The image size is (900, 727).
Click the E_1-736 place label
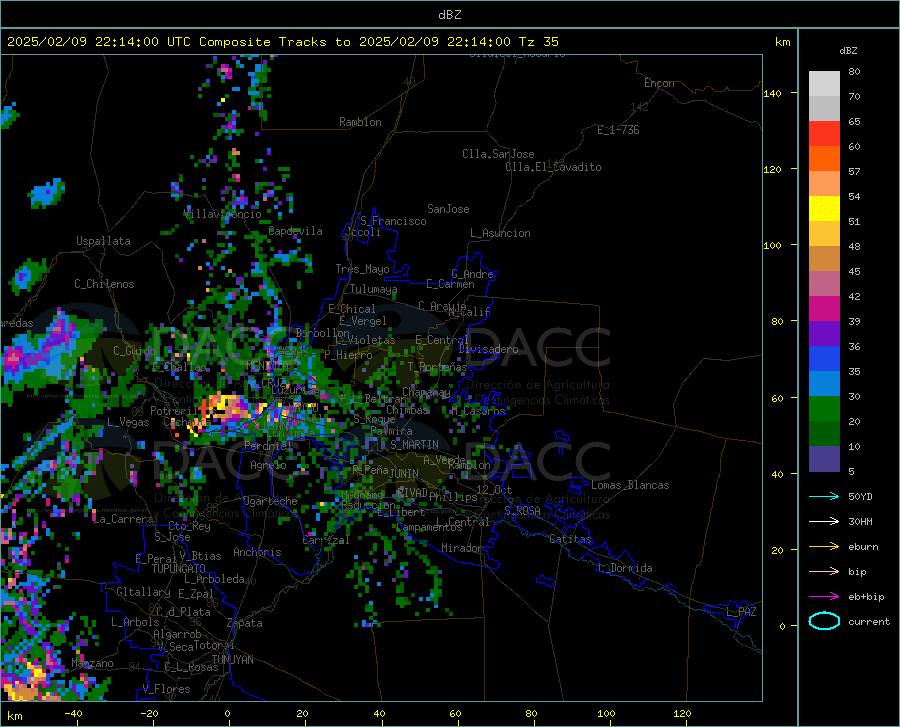618,130
